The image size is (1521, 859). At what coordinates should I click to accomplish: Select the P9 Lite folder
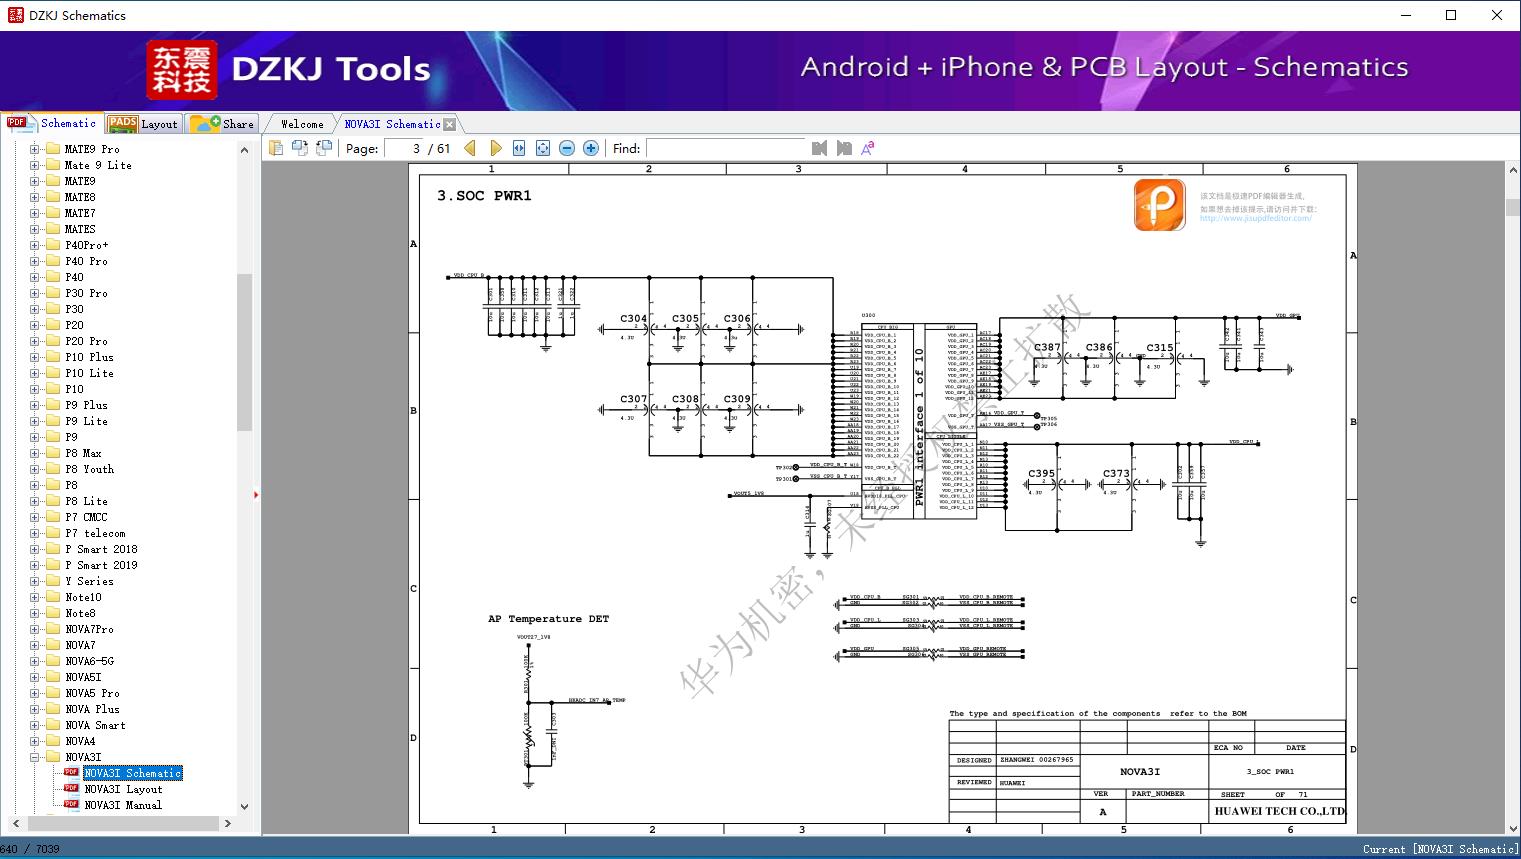tap(86, 421)
